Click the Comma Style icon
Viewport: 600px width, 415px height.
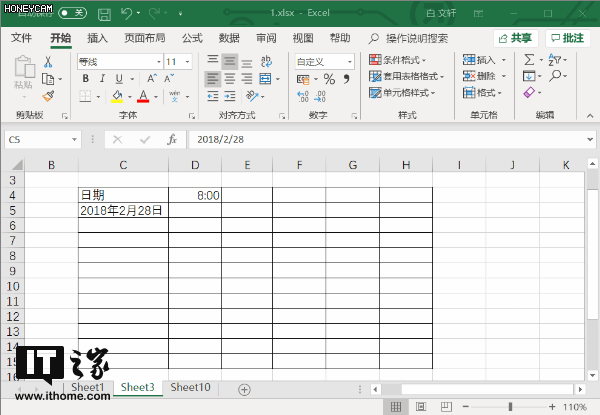point(346,79)
